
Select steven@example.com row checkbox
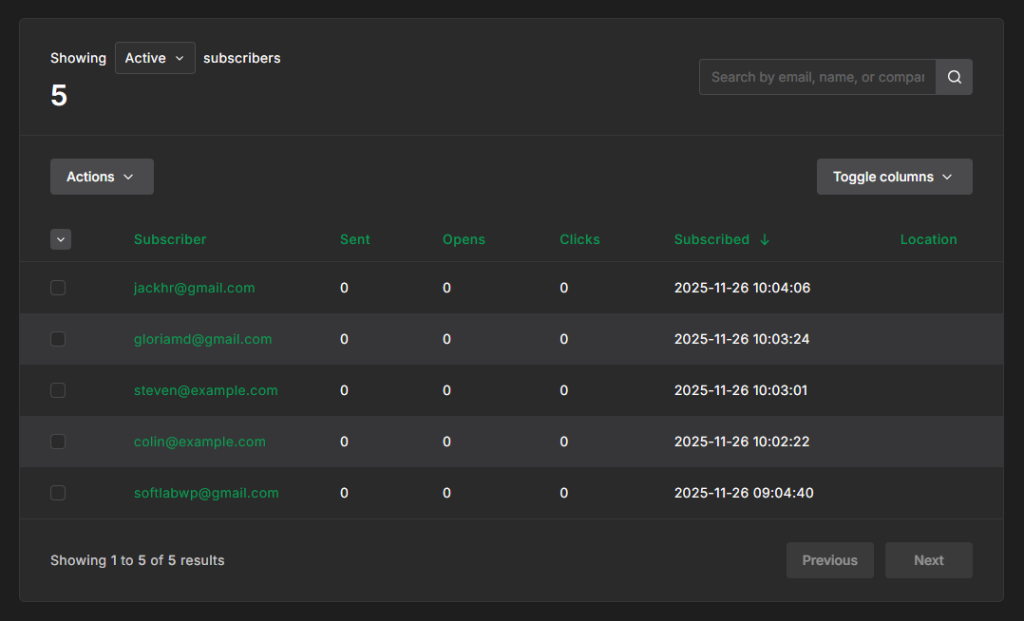[x=58, y=390]
